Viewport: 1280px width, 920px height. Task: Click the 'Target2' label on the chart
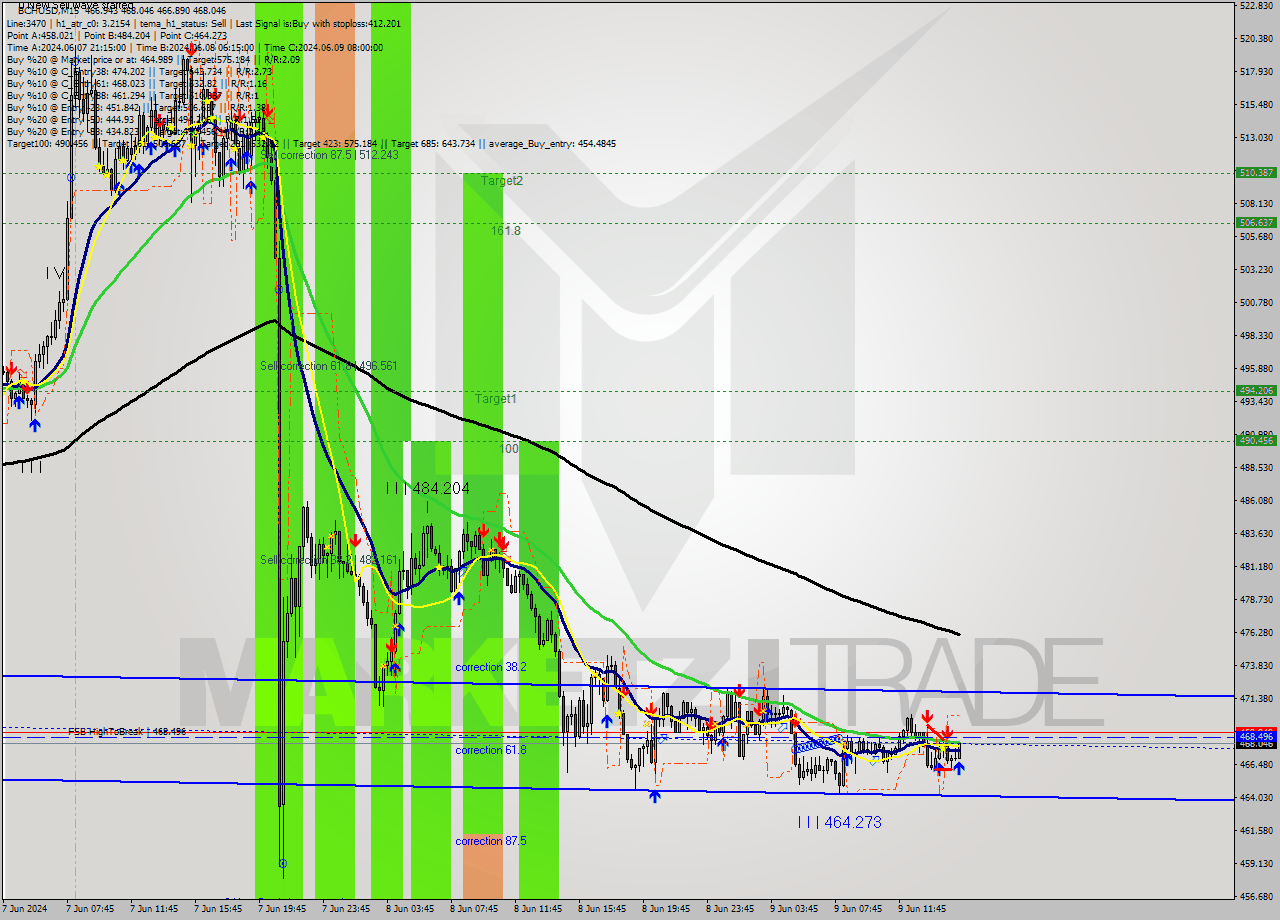click(x=502, y=181)
